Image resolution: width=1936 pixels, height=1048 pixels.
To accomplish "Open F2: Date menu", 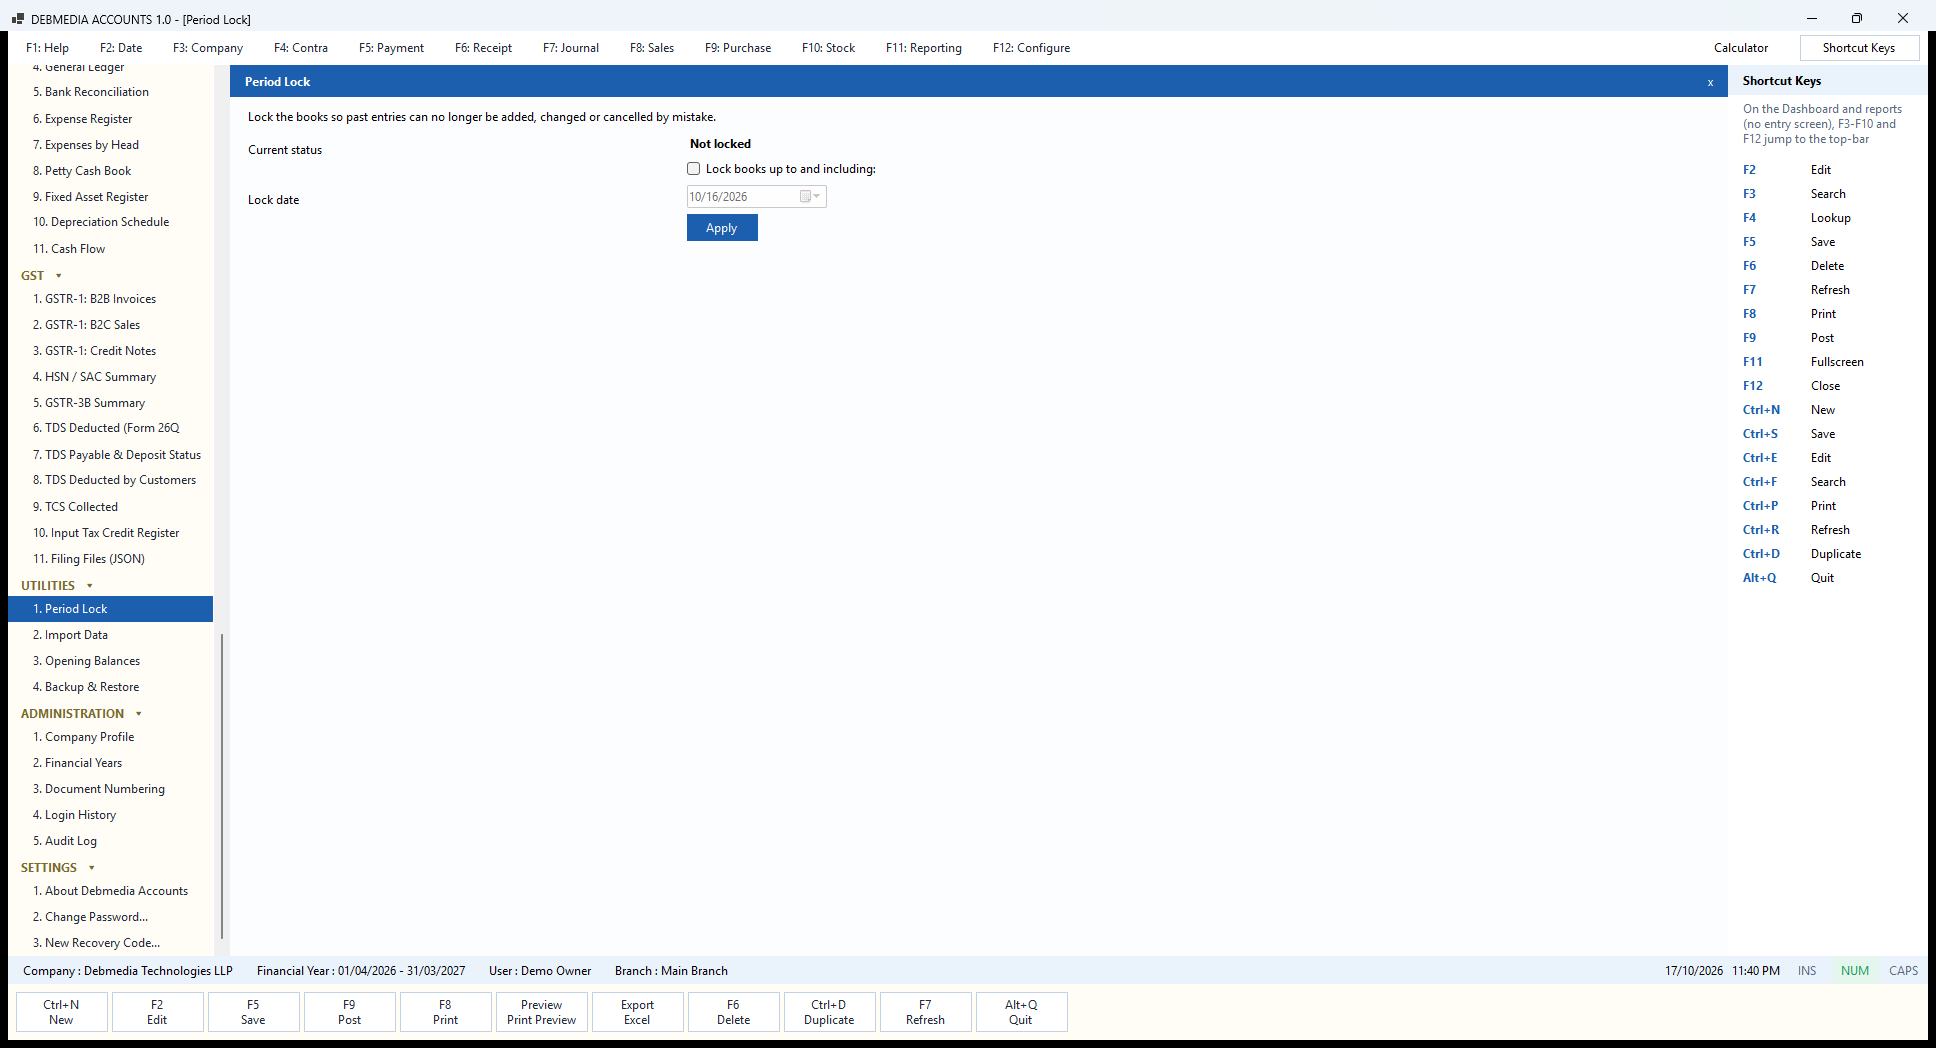I will pos(121,48).
